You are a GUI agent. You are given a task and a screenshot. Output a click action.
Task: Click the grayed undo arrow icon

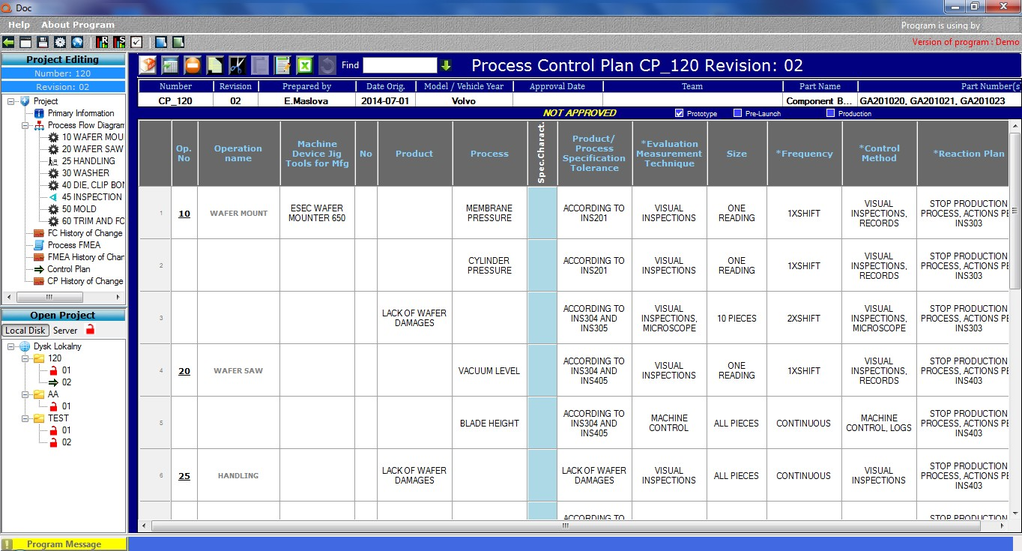(327, 65)
